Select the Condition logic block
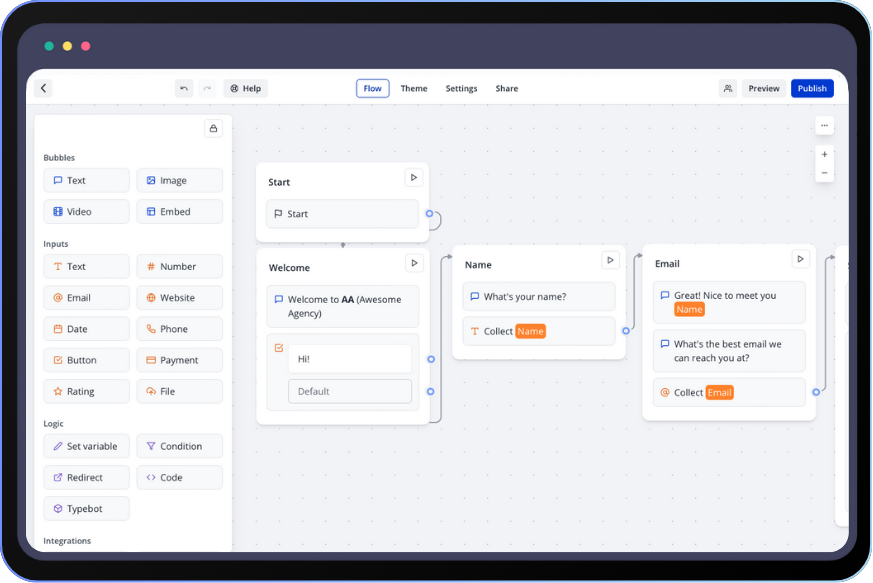Image resolution: width=873 pixels, height=583 pixels. point(180,446)
